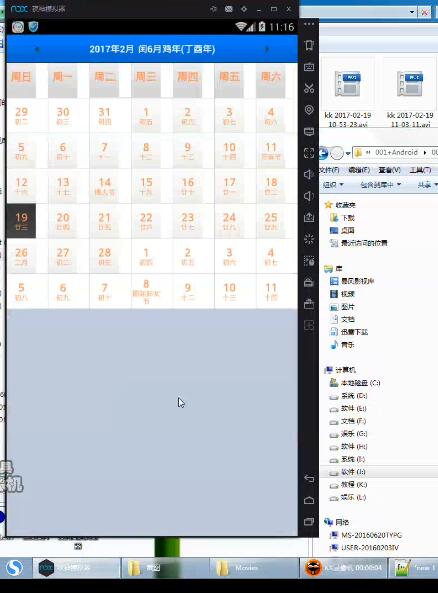Image resolution: width=438 pixels, height=593 pixels.
Task: Select kk 2017-02-19 11-03-11.avi thumbnail
Action: [x=410, y=93]
